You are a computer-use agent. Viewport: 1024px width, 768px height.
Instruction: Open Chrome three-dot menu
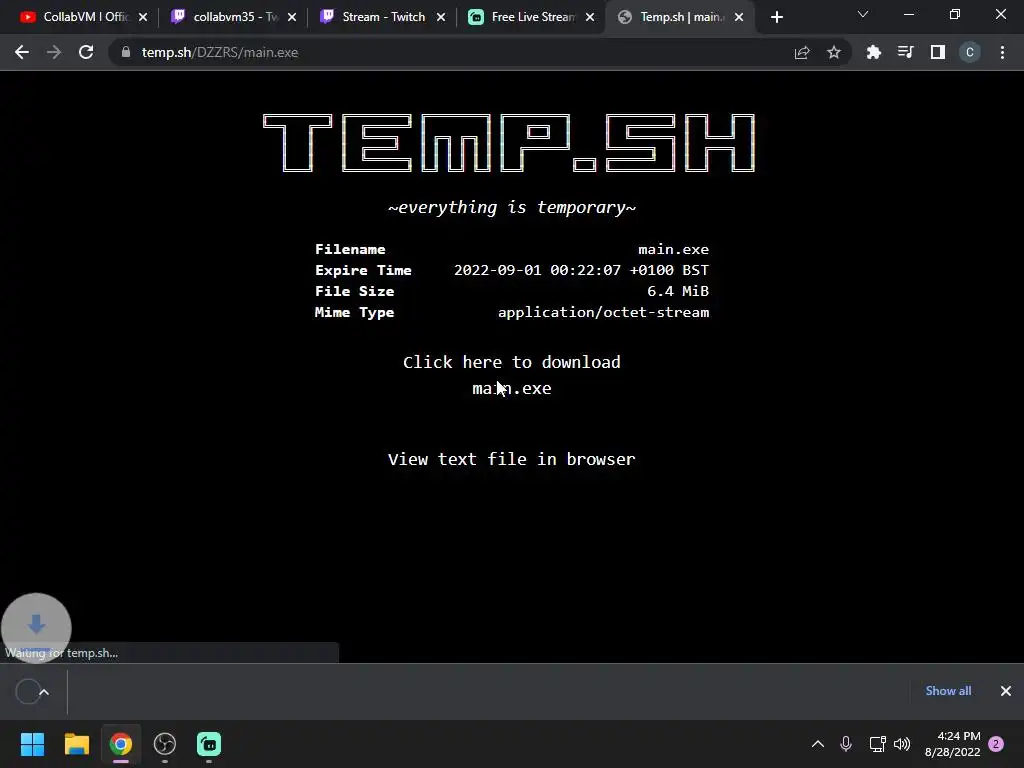[x=1002, y=52]
